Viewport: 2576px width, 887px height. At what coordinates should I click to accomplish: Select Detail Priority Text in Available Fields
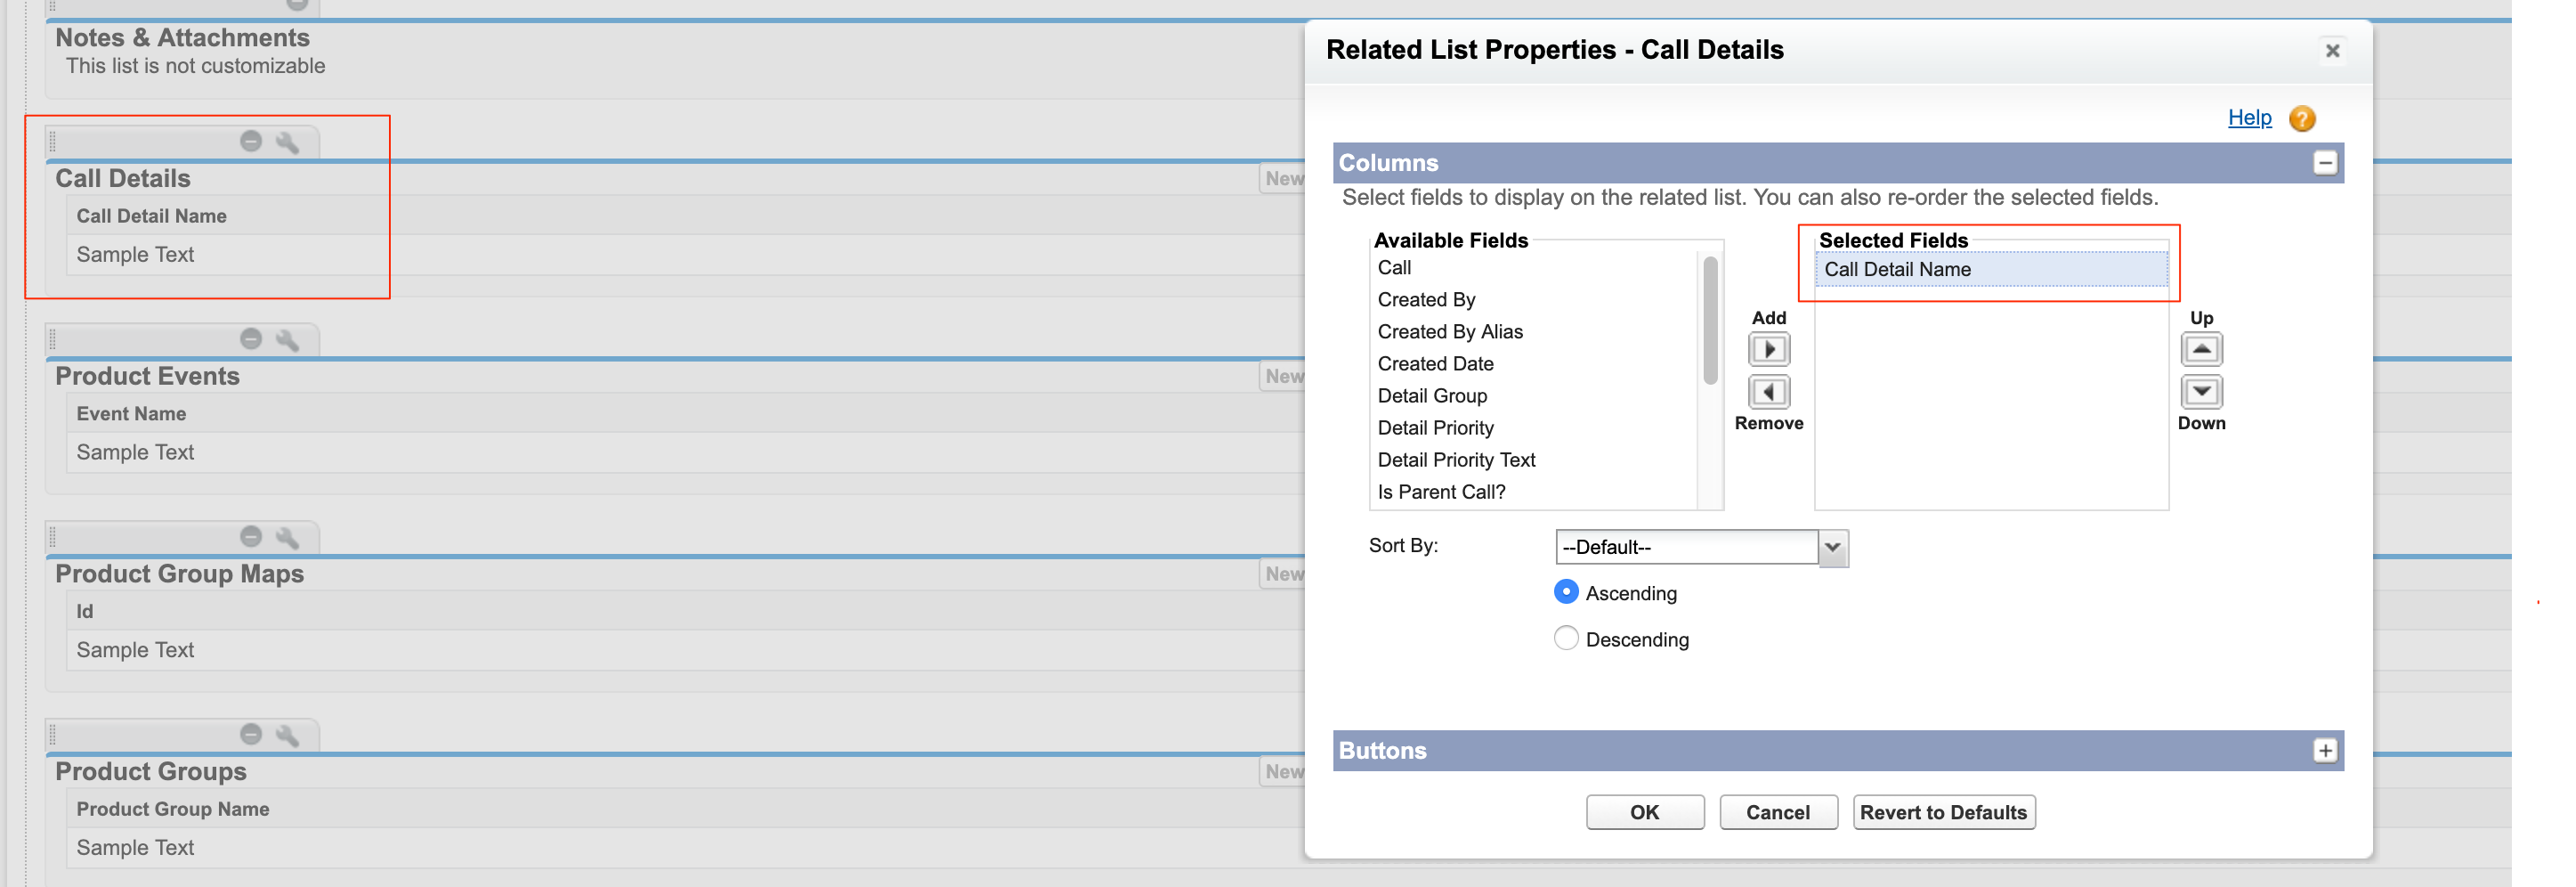[1455, 460]
